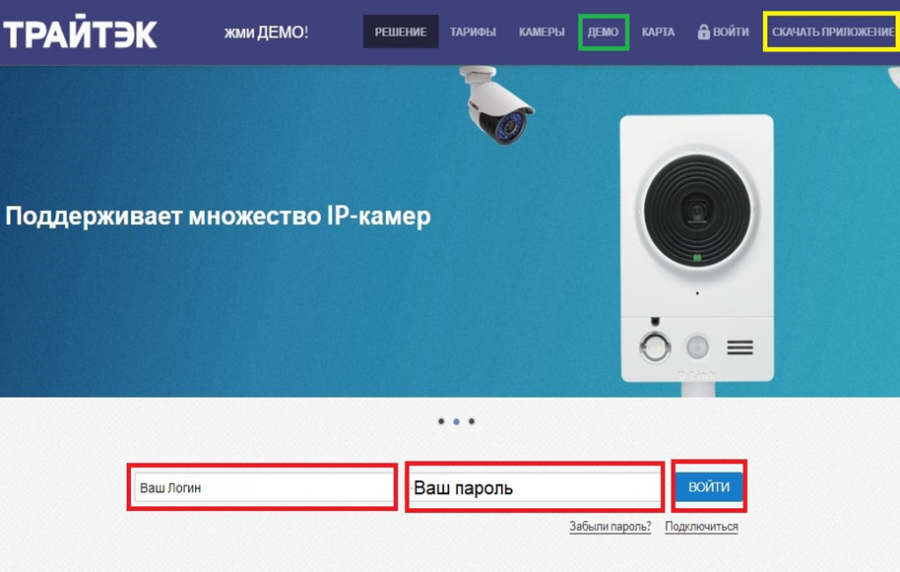Open the Забыли пароль? link
The width and height of the screenshot is (900, 572).
(x=610, y=527)
